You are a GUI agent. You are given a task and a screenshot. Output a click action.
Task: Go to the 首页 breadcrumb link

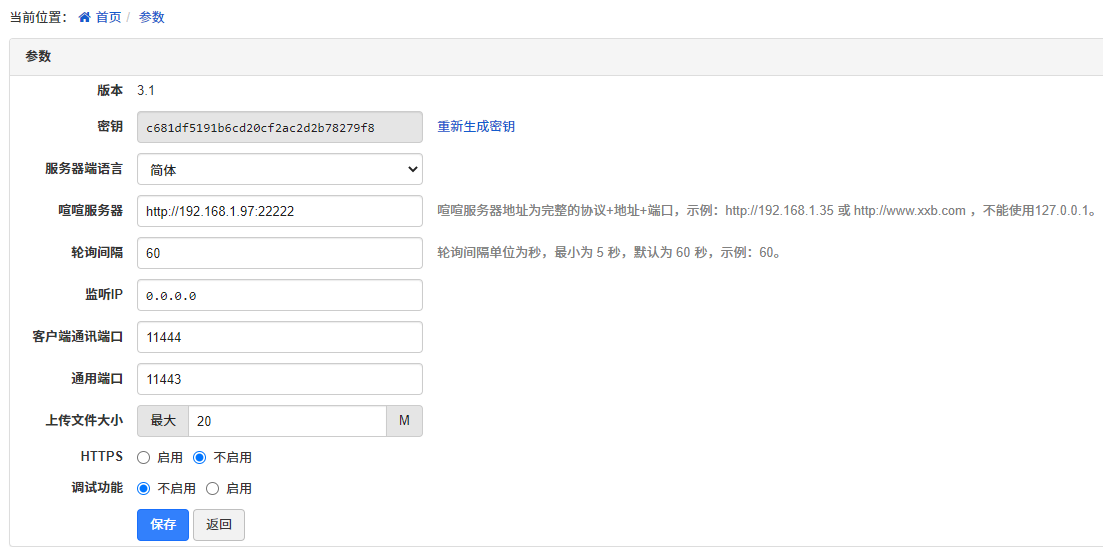[108, 17]
